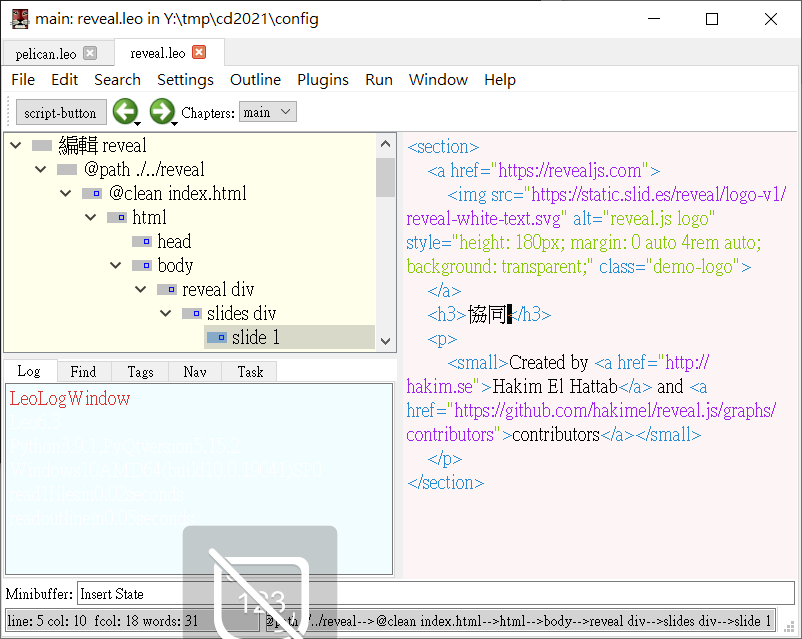Collapse the @path reveal node
This screenshot has width=802, height=639.
pyautogui.click(x=40, y=169)
